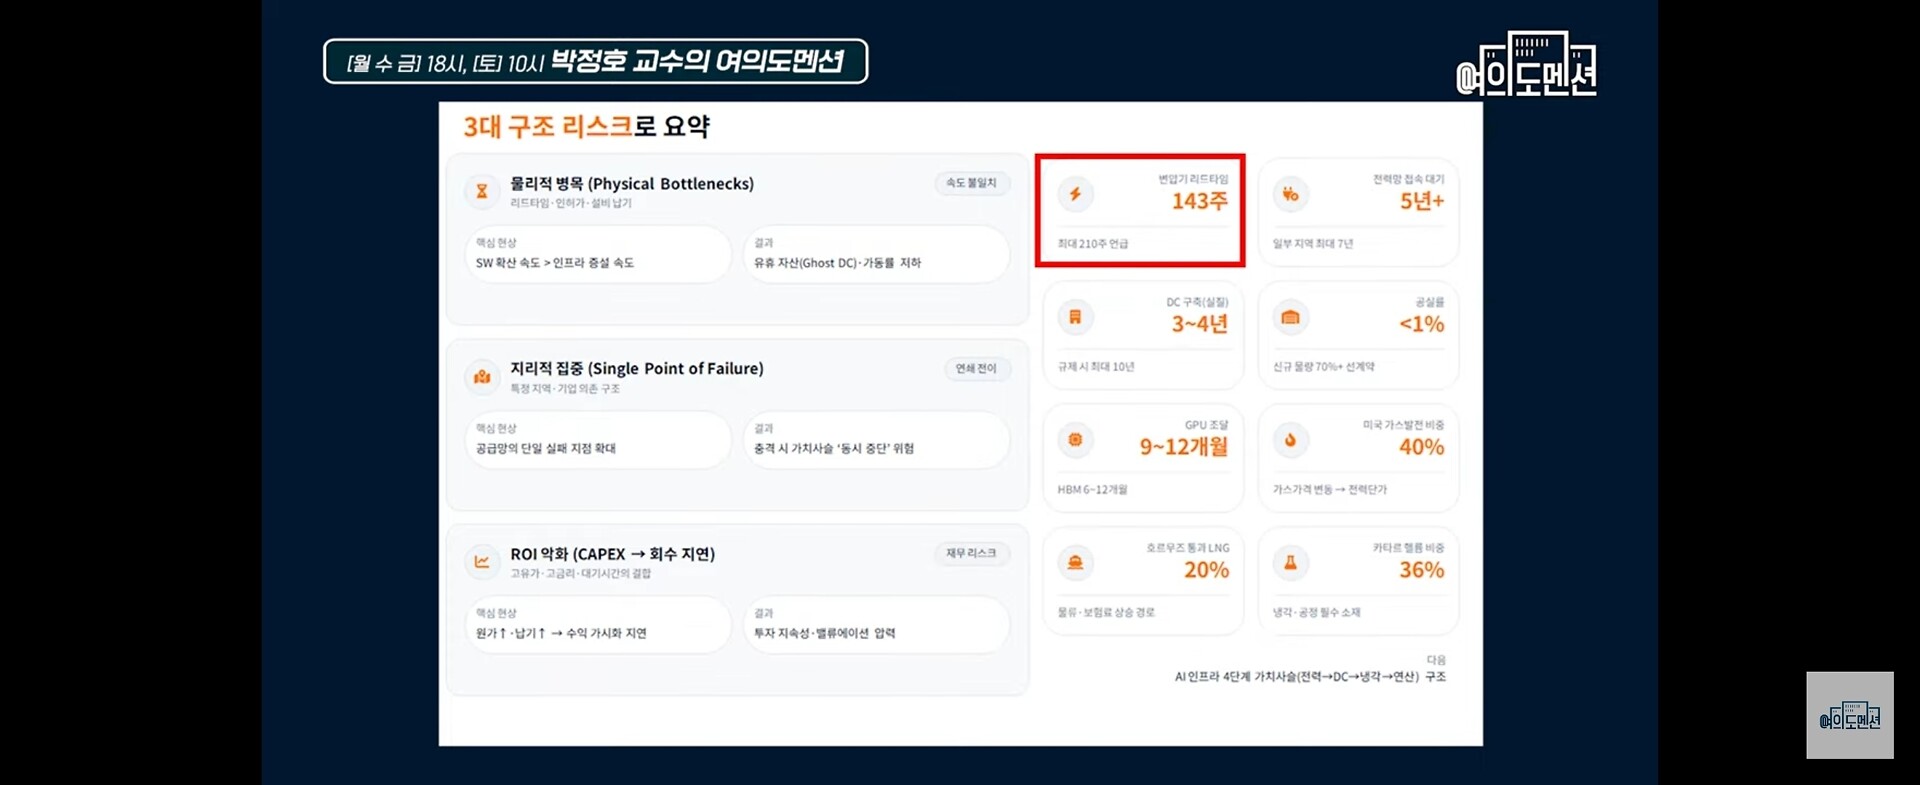Click the SW 확산 속도 > 인프라 증설 속도 pill
Image resolution: width=1920 pixels, height=785 pixels.
(x=597, y=254)
